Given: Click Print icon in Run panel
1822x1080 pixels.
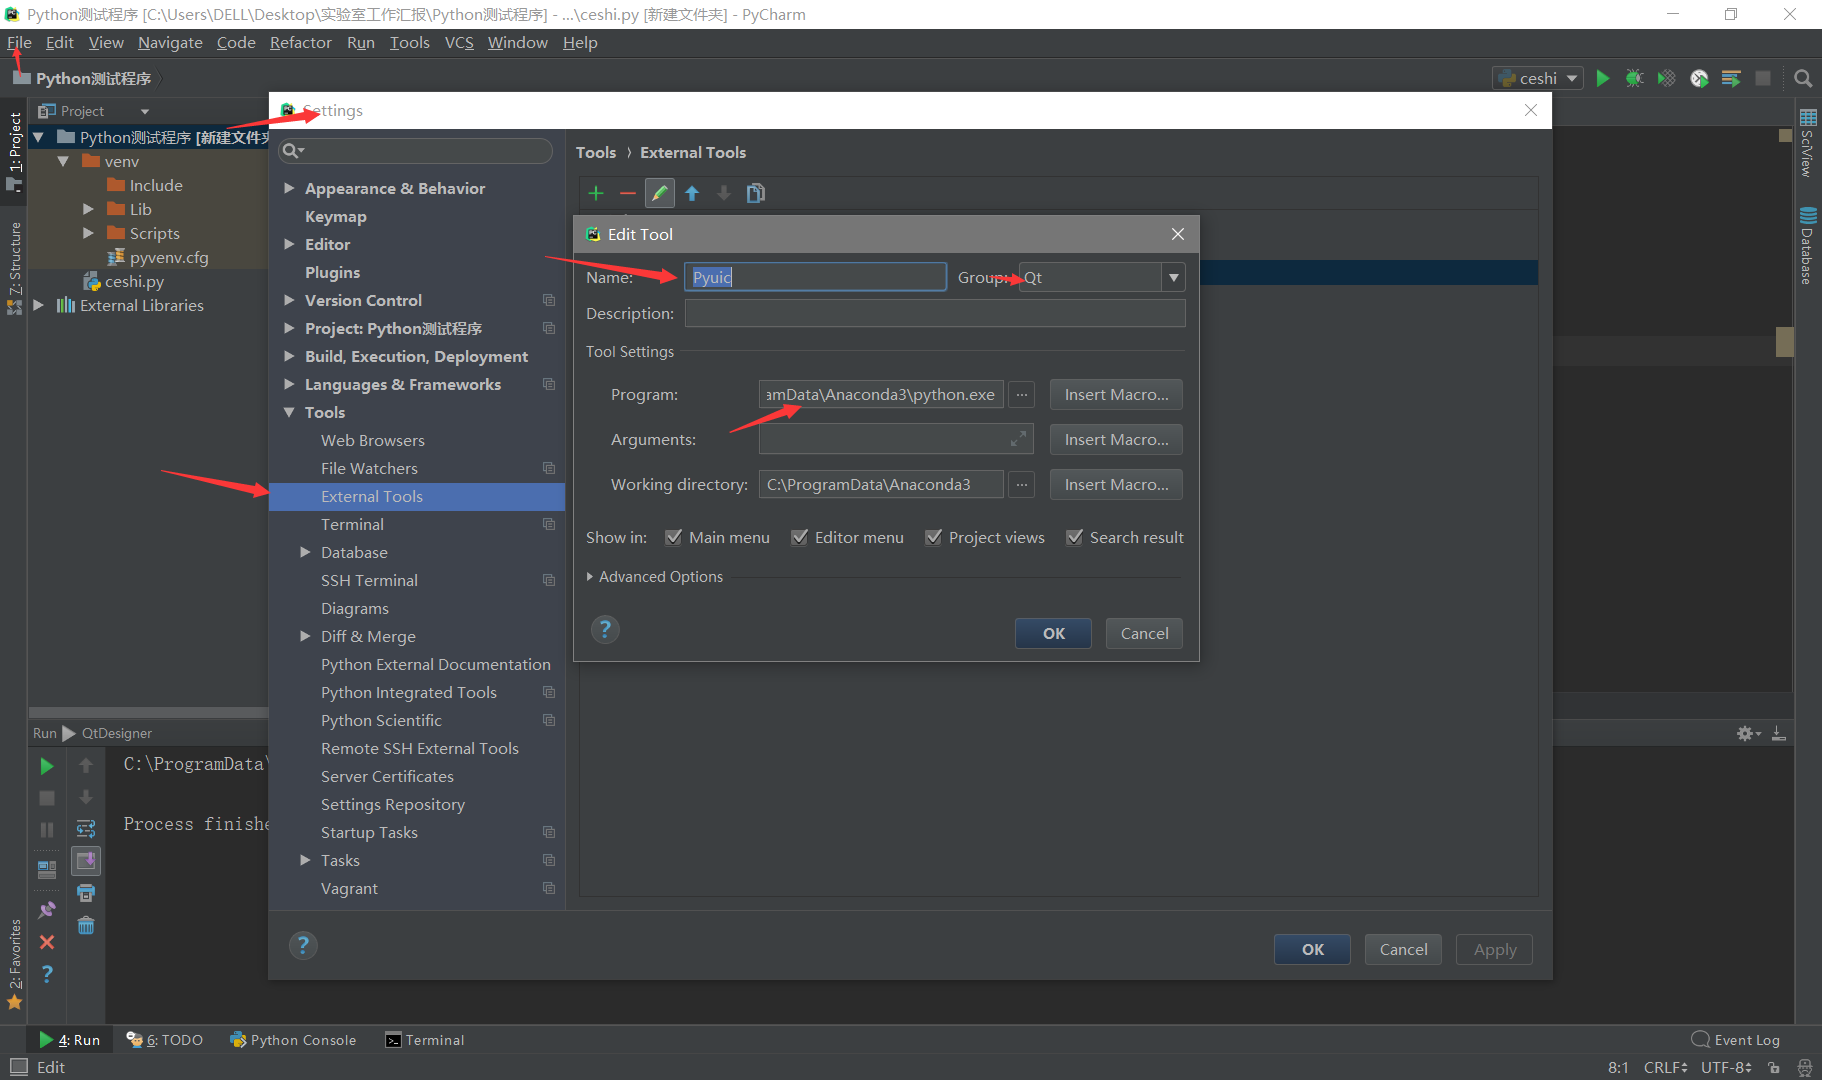Looking at the screenshot, I should pos(86,893).
